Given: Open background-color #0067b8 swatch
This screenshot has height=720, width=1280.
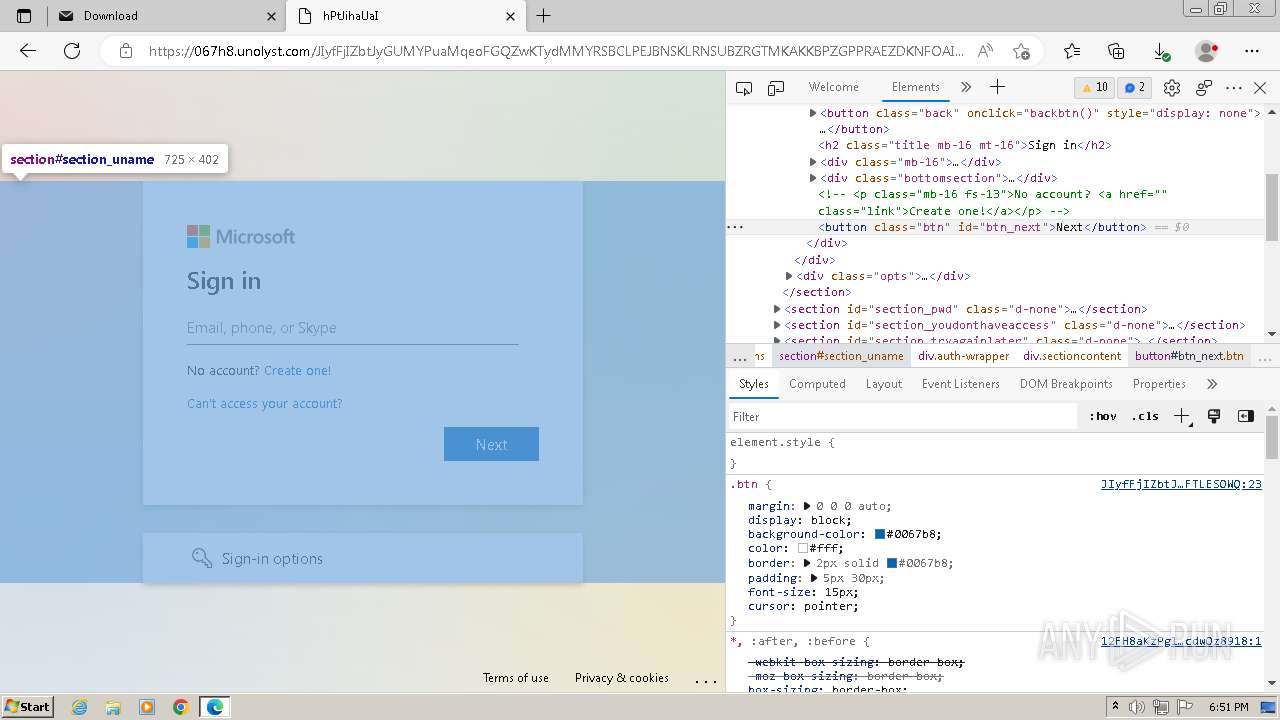Looking at the screenshot, I should click(x=880, y=535).
